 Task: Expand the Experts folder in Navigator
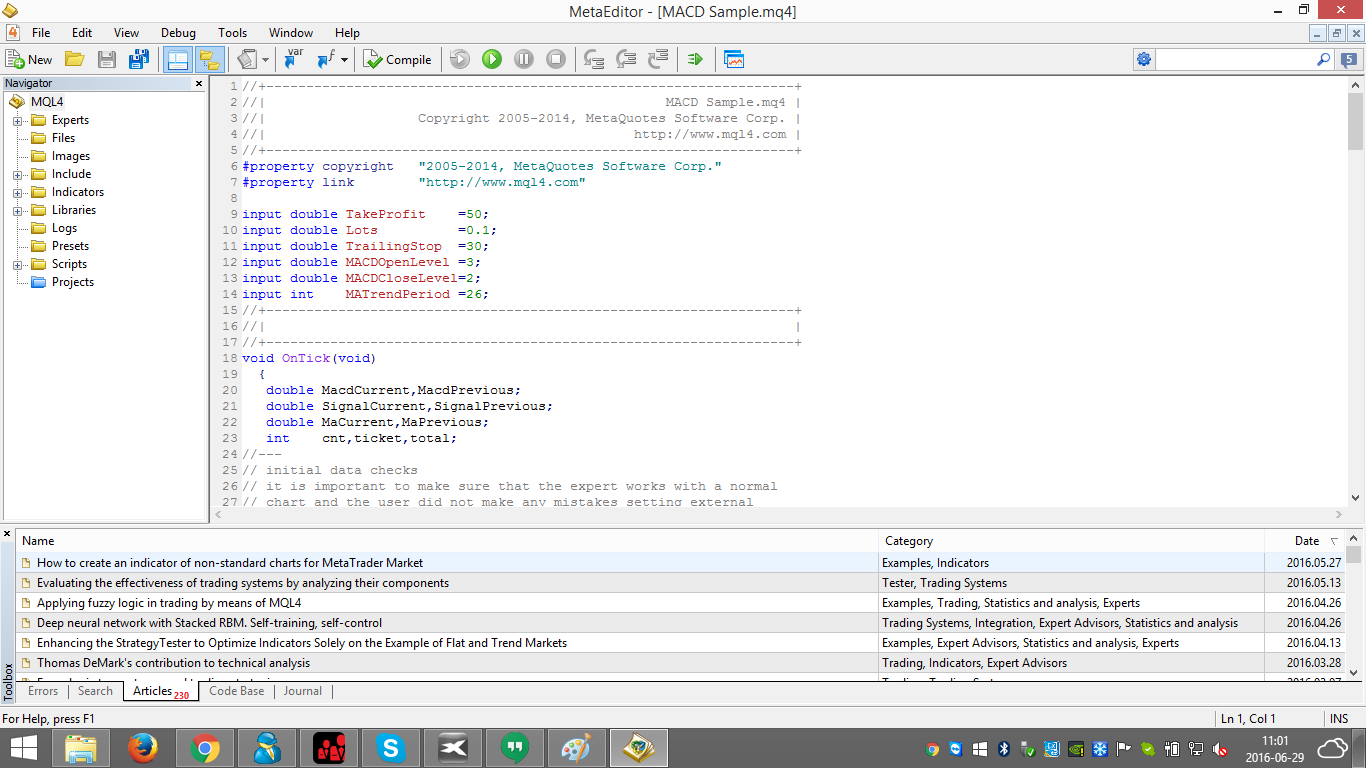click(x=17, y=120)
